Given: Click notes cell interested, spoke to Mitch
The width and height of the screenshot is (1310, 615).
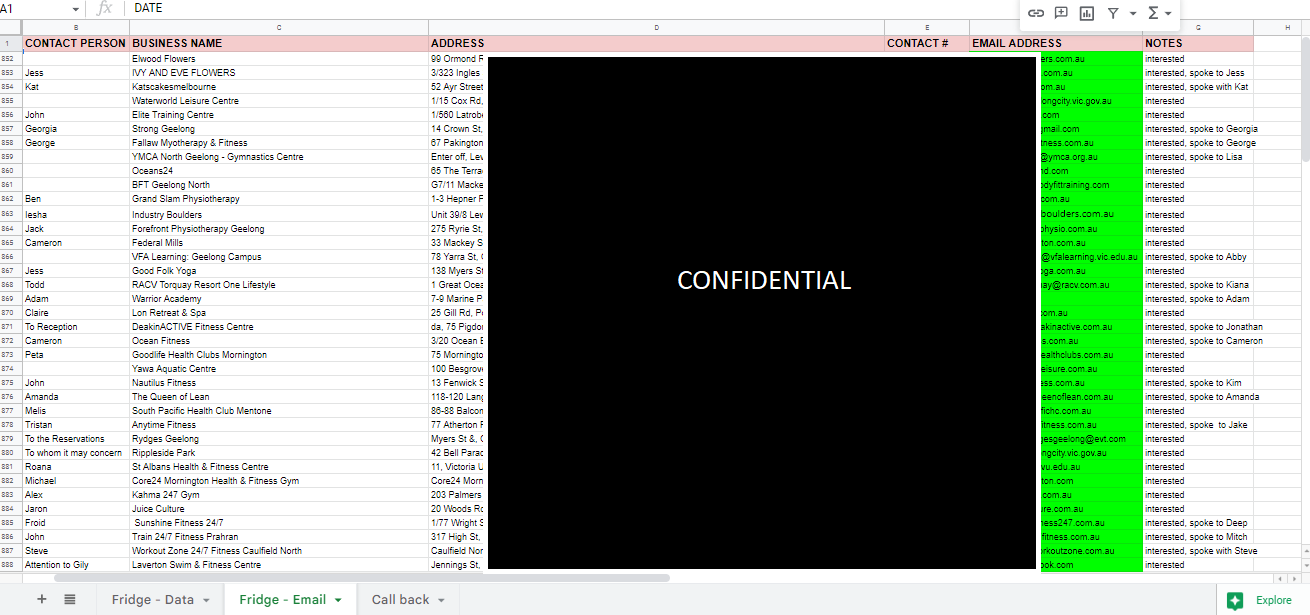Looking at the screenshot, I should coord(1198,537).
